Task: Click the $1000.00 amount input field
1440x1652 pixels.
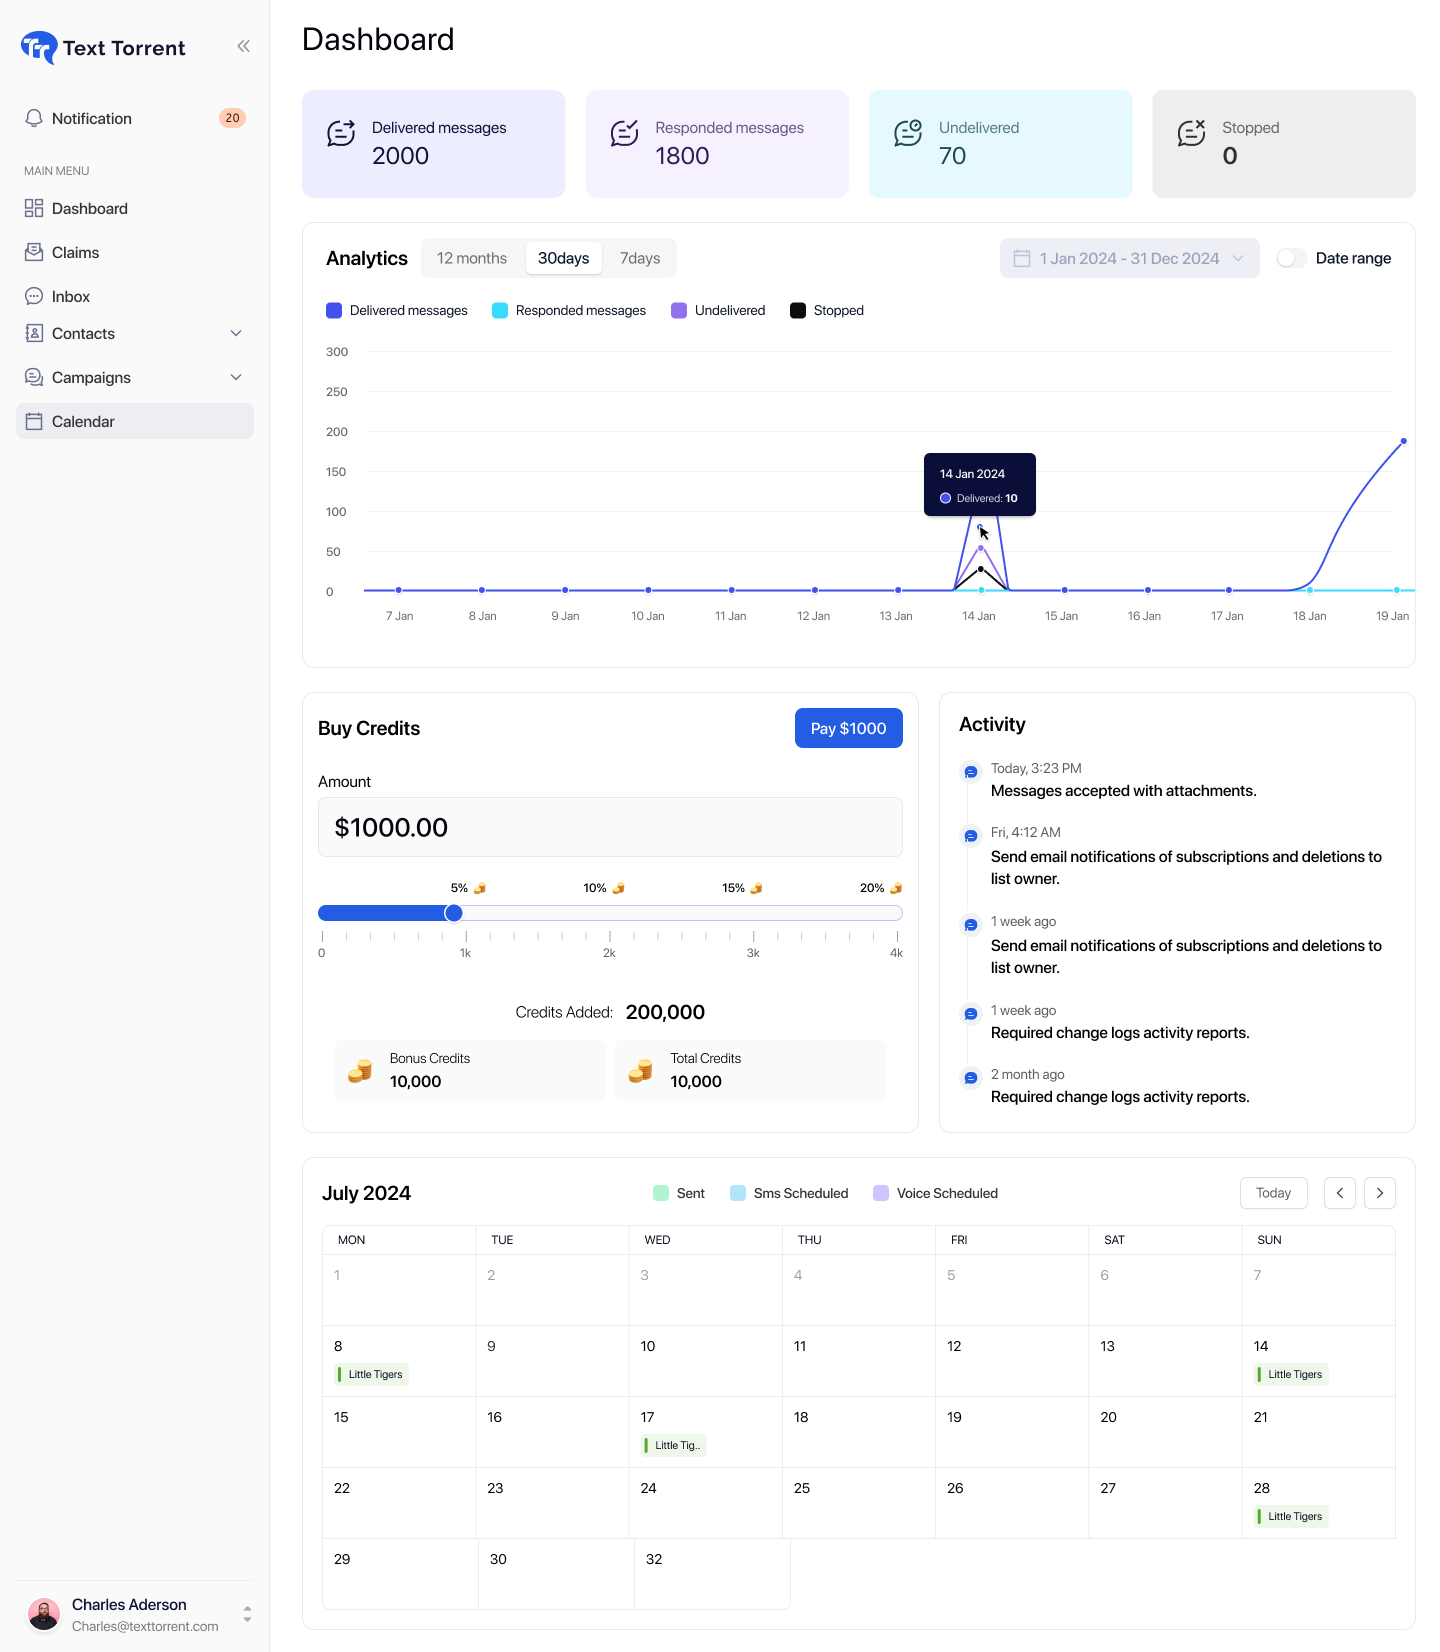Action: click(610, 827)
